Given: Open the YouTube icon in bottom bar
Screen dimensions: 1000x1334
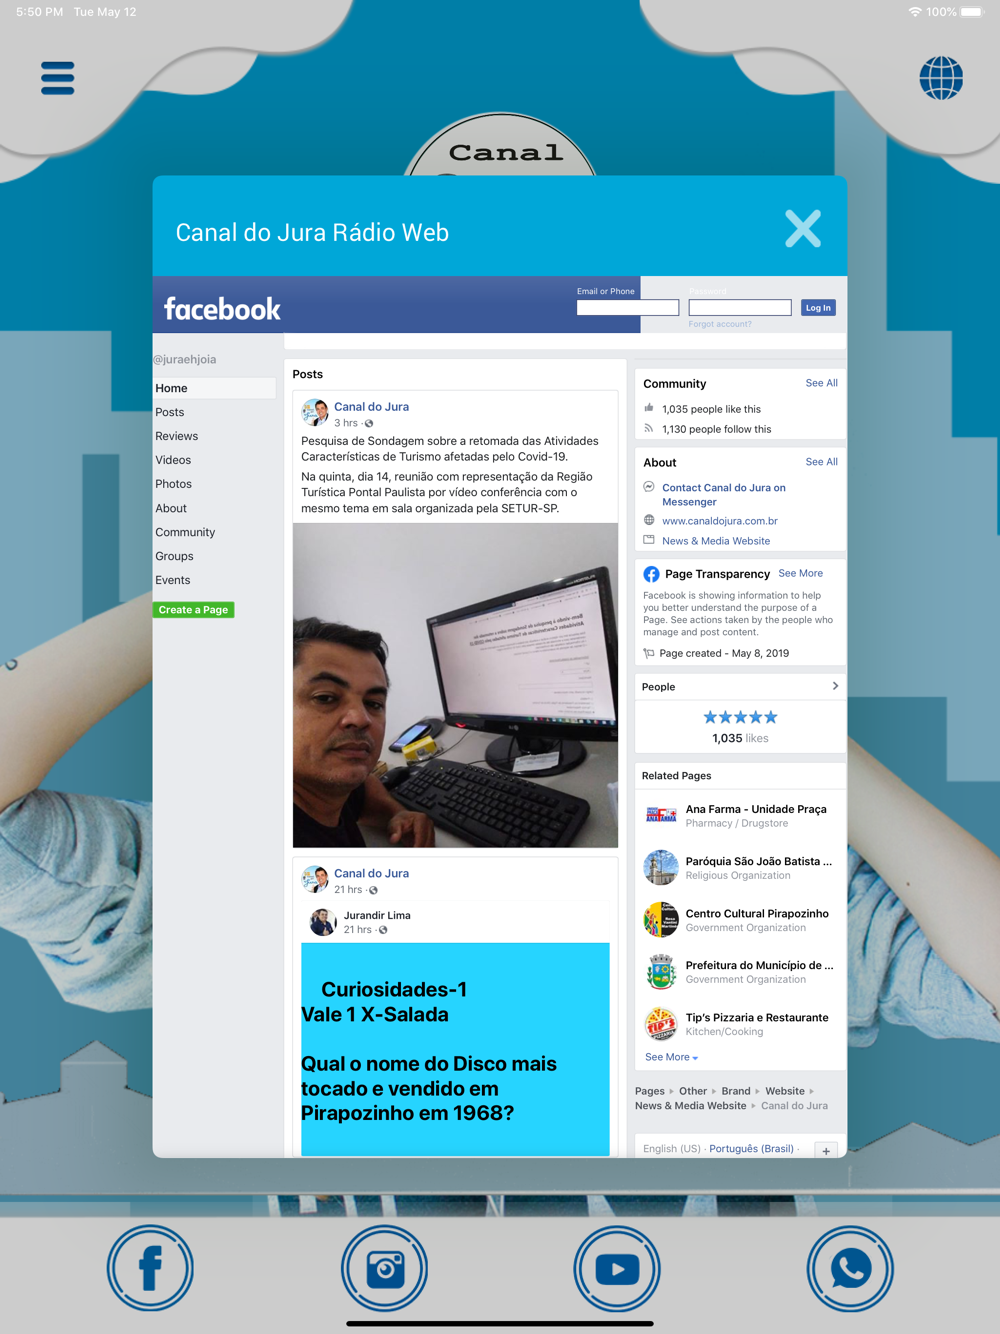Looking at the screenshot, I should (x=617, y=1269).
